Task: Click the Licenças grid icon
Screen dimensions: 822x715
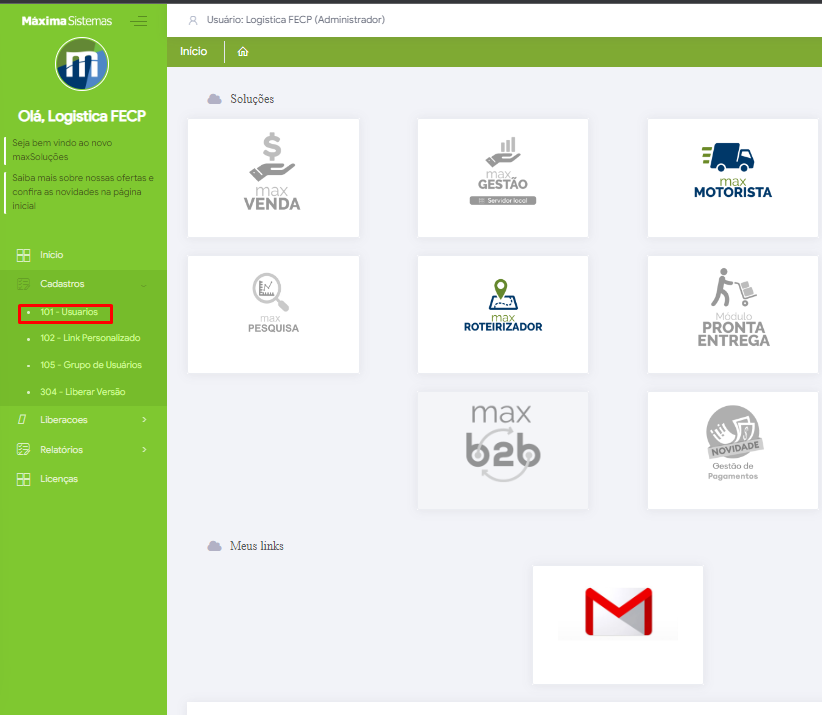Action: pos(24,479)
